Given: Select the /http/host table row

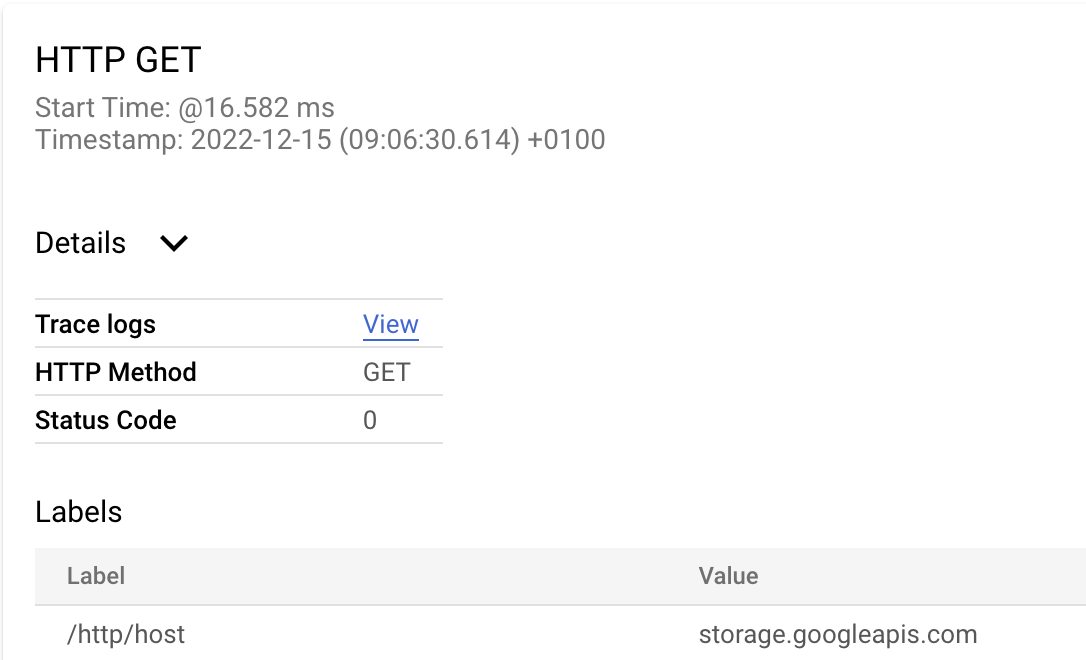Looking at the screenshot, I should [x=400, y=634].
